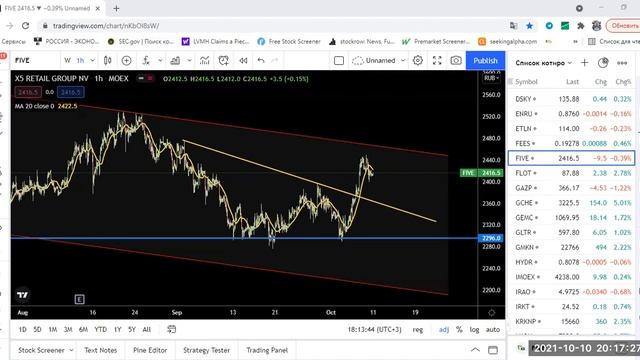Click the red sell price 2416.5 button
Image resolution: width=640 pixels, height=360 pixels.
[28, 92]
